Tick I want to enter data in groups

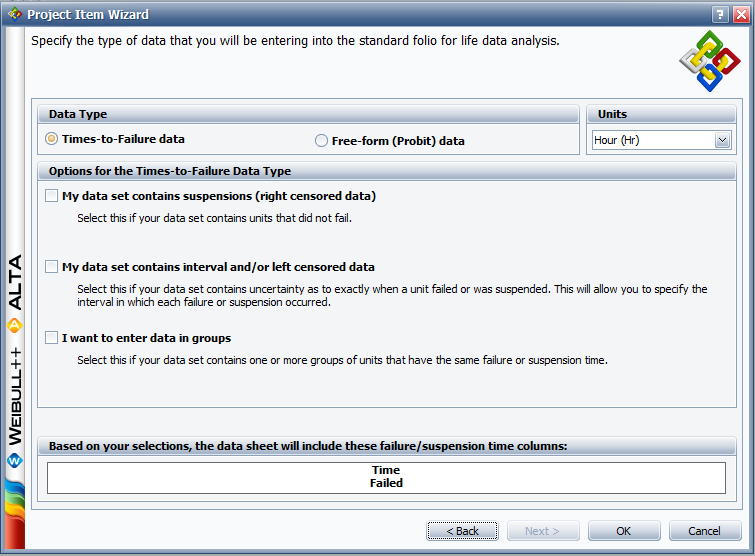(x=52, y=337)
